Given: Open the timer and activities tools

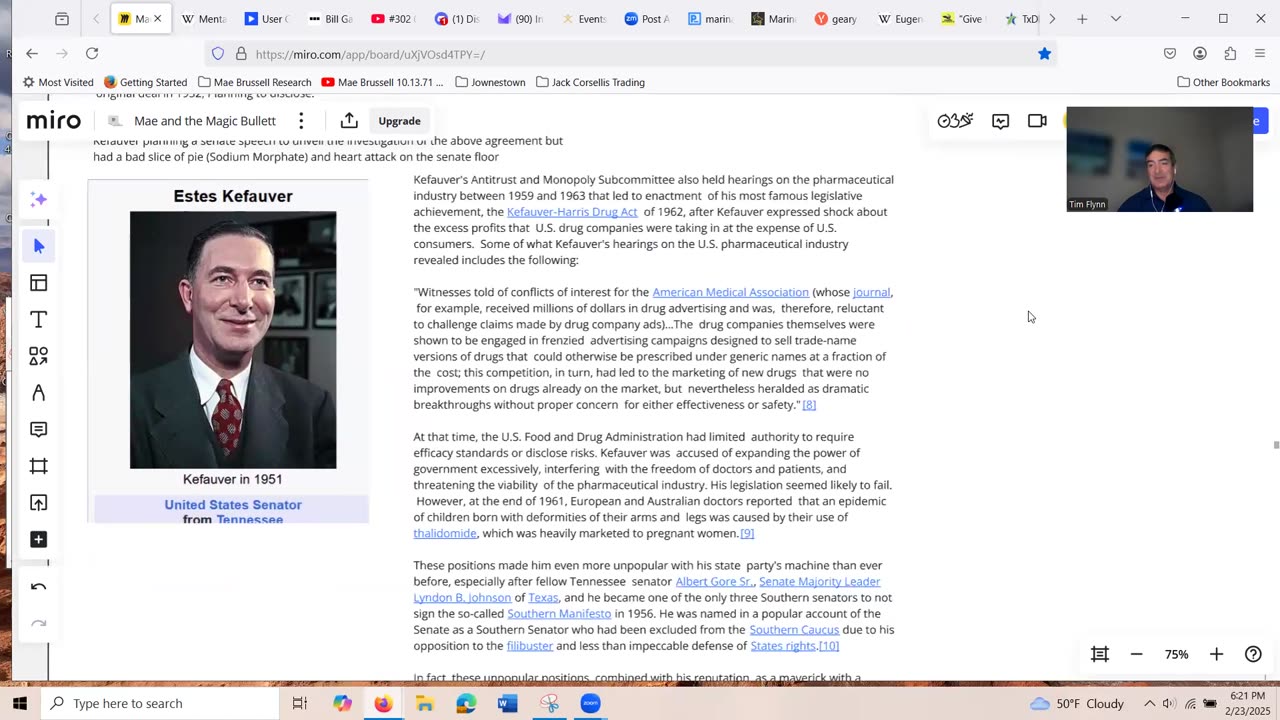Looking at the screenshot, I should point(955,121).
